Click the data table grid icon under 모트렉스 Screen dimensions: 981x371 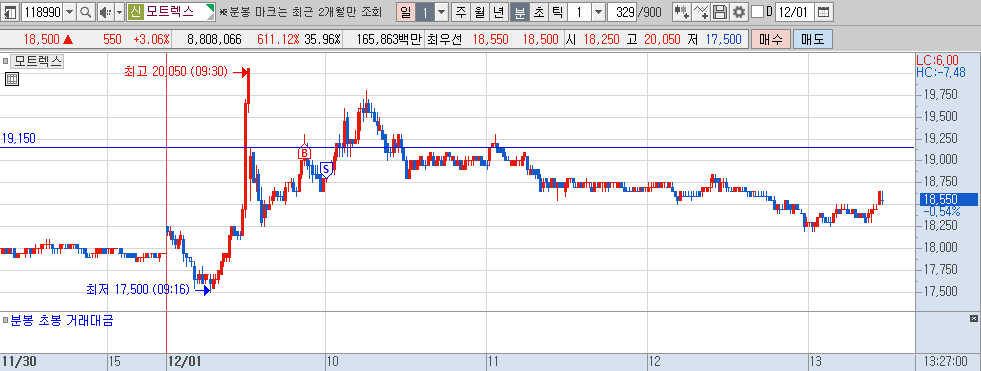pyautogui.click(x=11, y=79)
